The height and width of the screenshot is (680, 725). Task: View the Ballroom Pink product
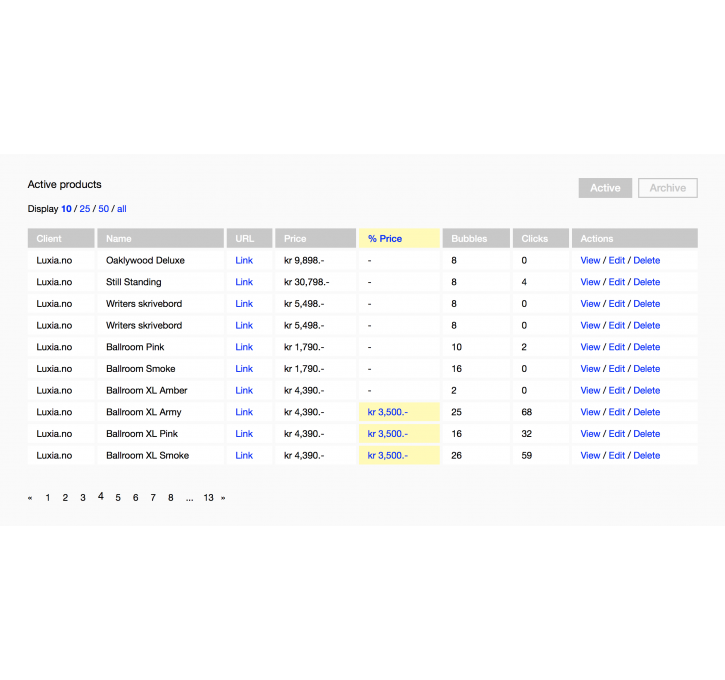coord(590,347)
